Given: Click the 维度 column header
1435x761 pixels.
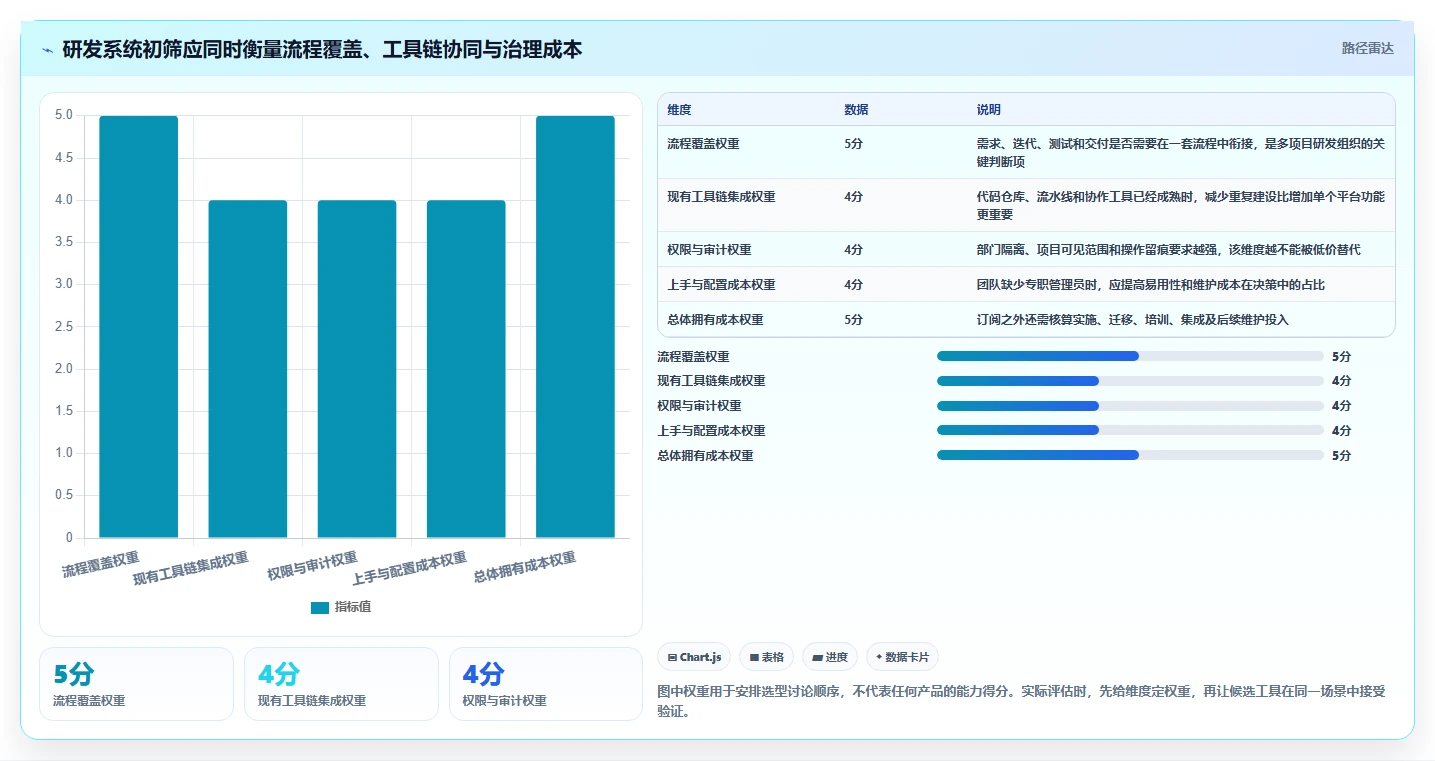Looking at the screenshot, I should point(679,110).
